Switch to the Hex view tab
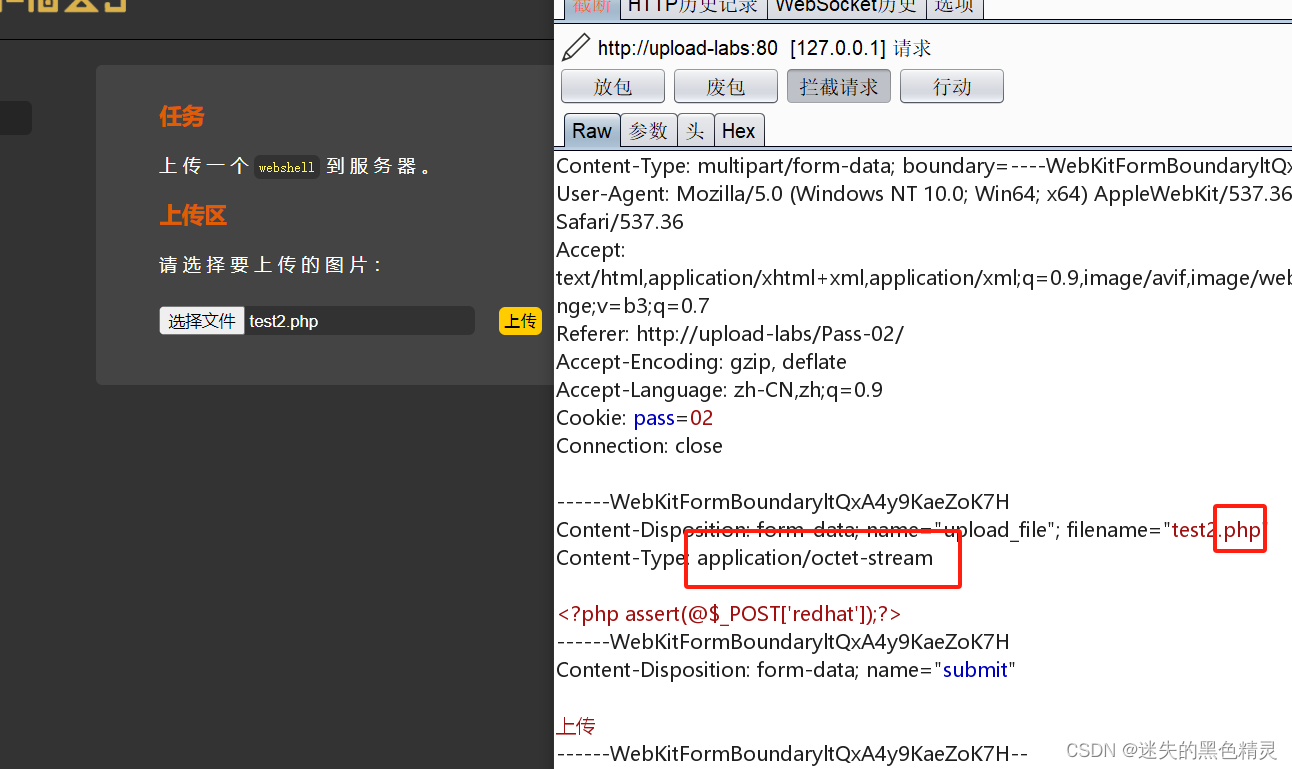Screen dimensions: 1292x769 738,131
